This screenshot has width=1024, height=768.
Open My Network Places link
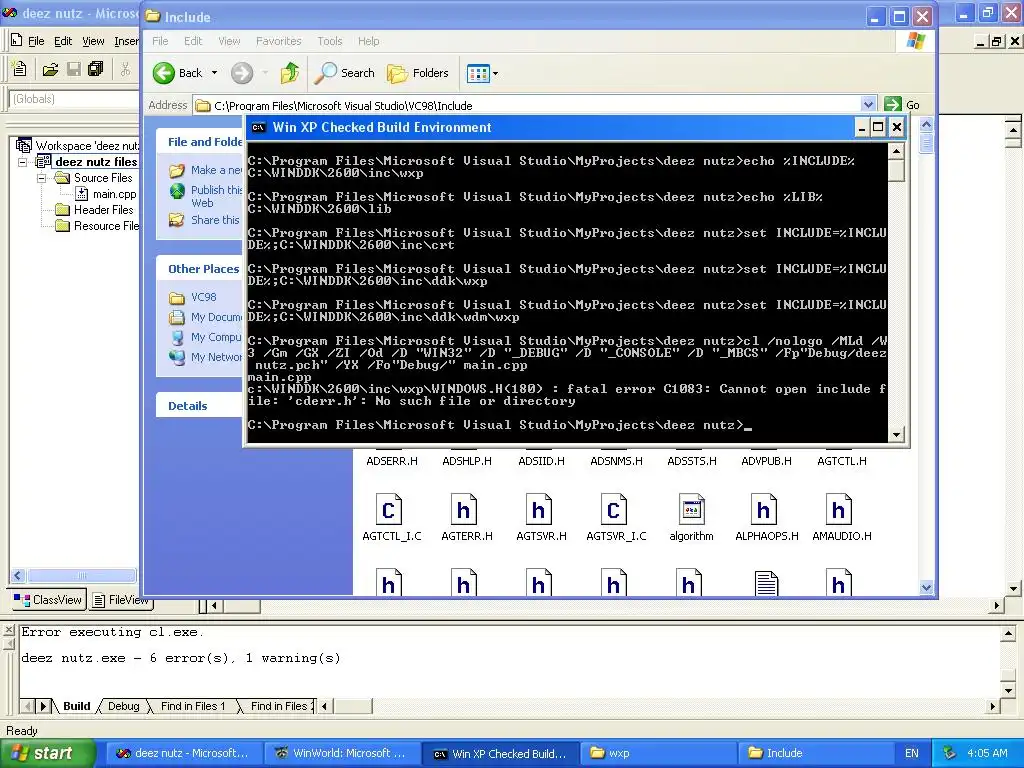coord(216,357)
